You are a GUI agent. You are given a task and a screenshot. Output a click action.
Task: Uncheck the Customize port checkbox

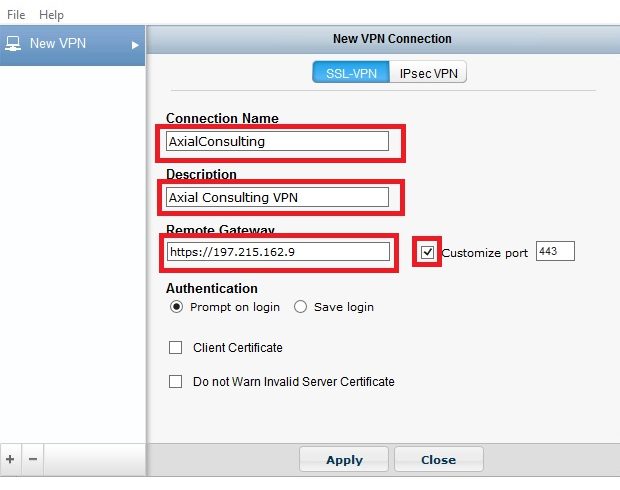(x=428, y=252)
